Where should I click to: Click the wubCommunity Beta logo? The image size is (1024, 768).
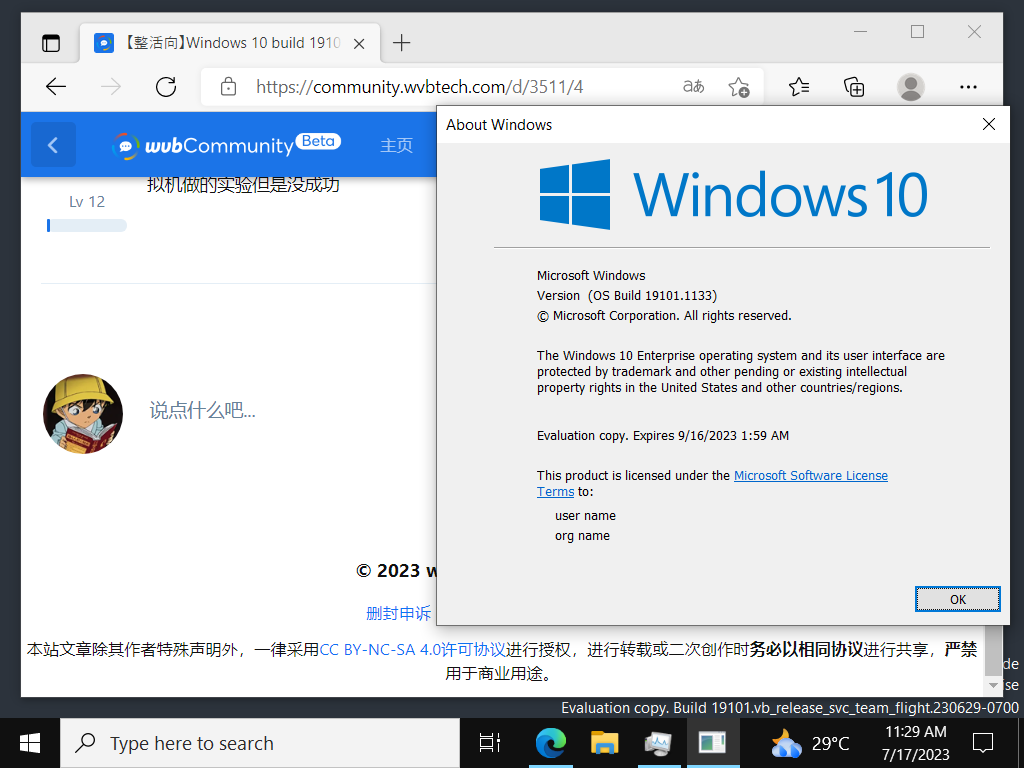pyautogui.click(x=226, y=144)
